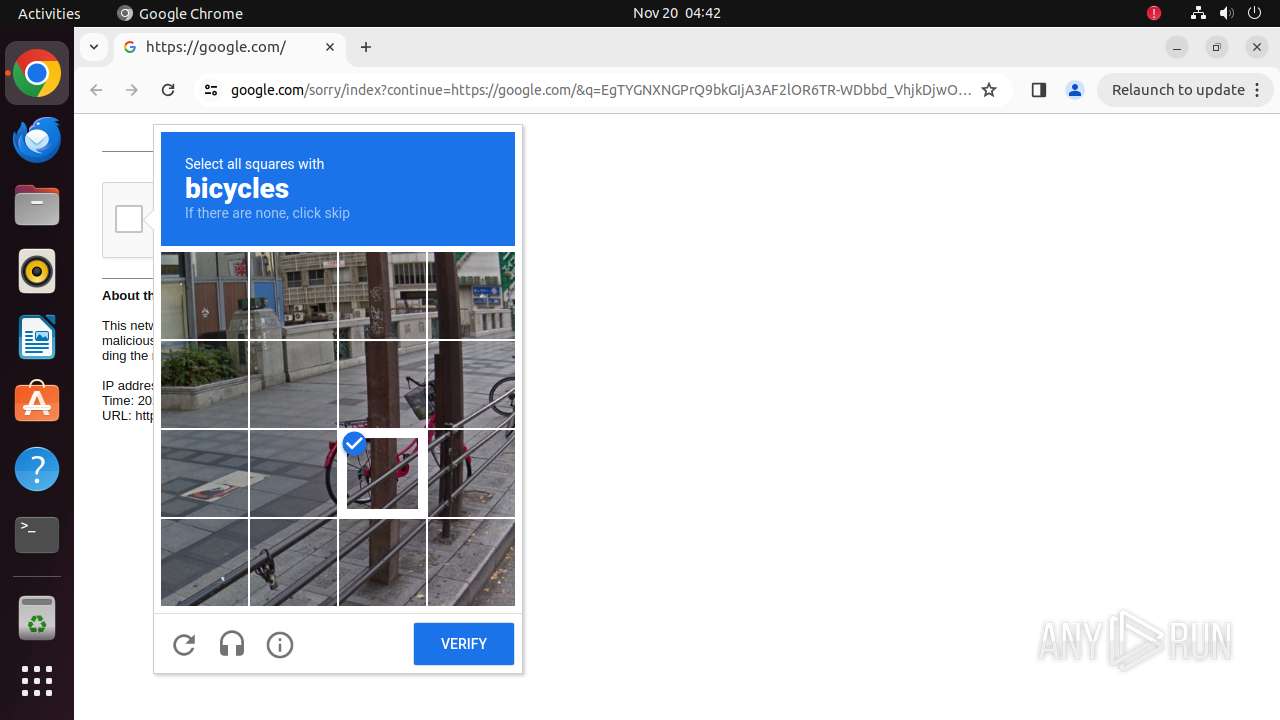Show Applications grid in the dock

(x=37, y=681)
